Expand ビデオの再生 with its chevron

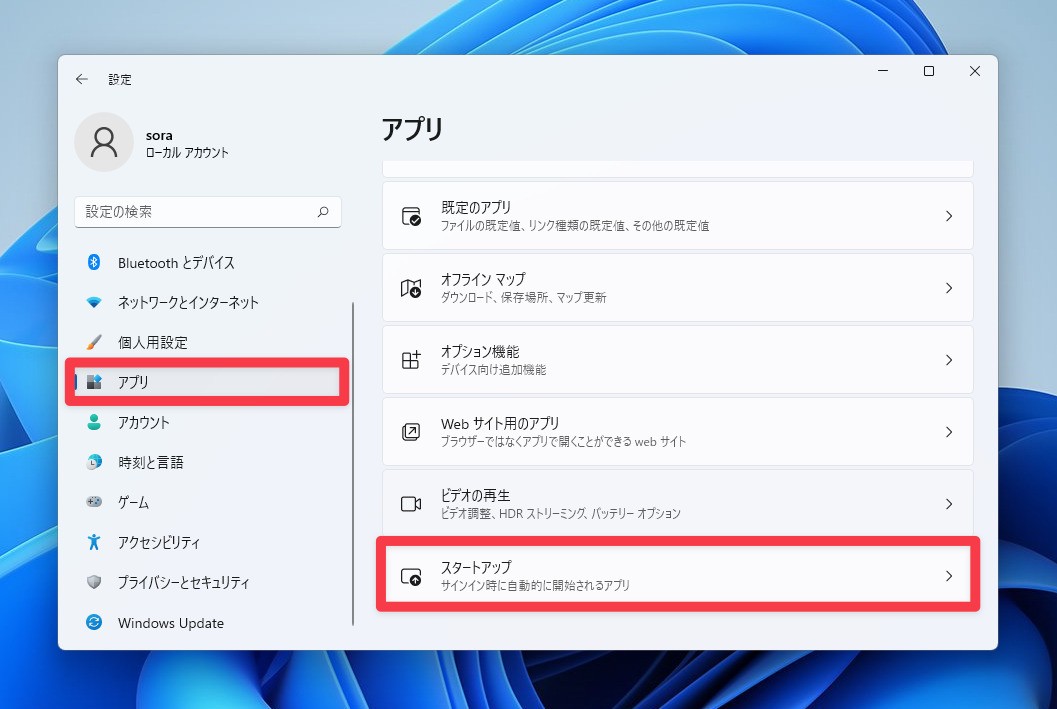pyautogui.click(x=948, y=504)
